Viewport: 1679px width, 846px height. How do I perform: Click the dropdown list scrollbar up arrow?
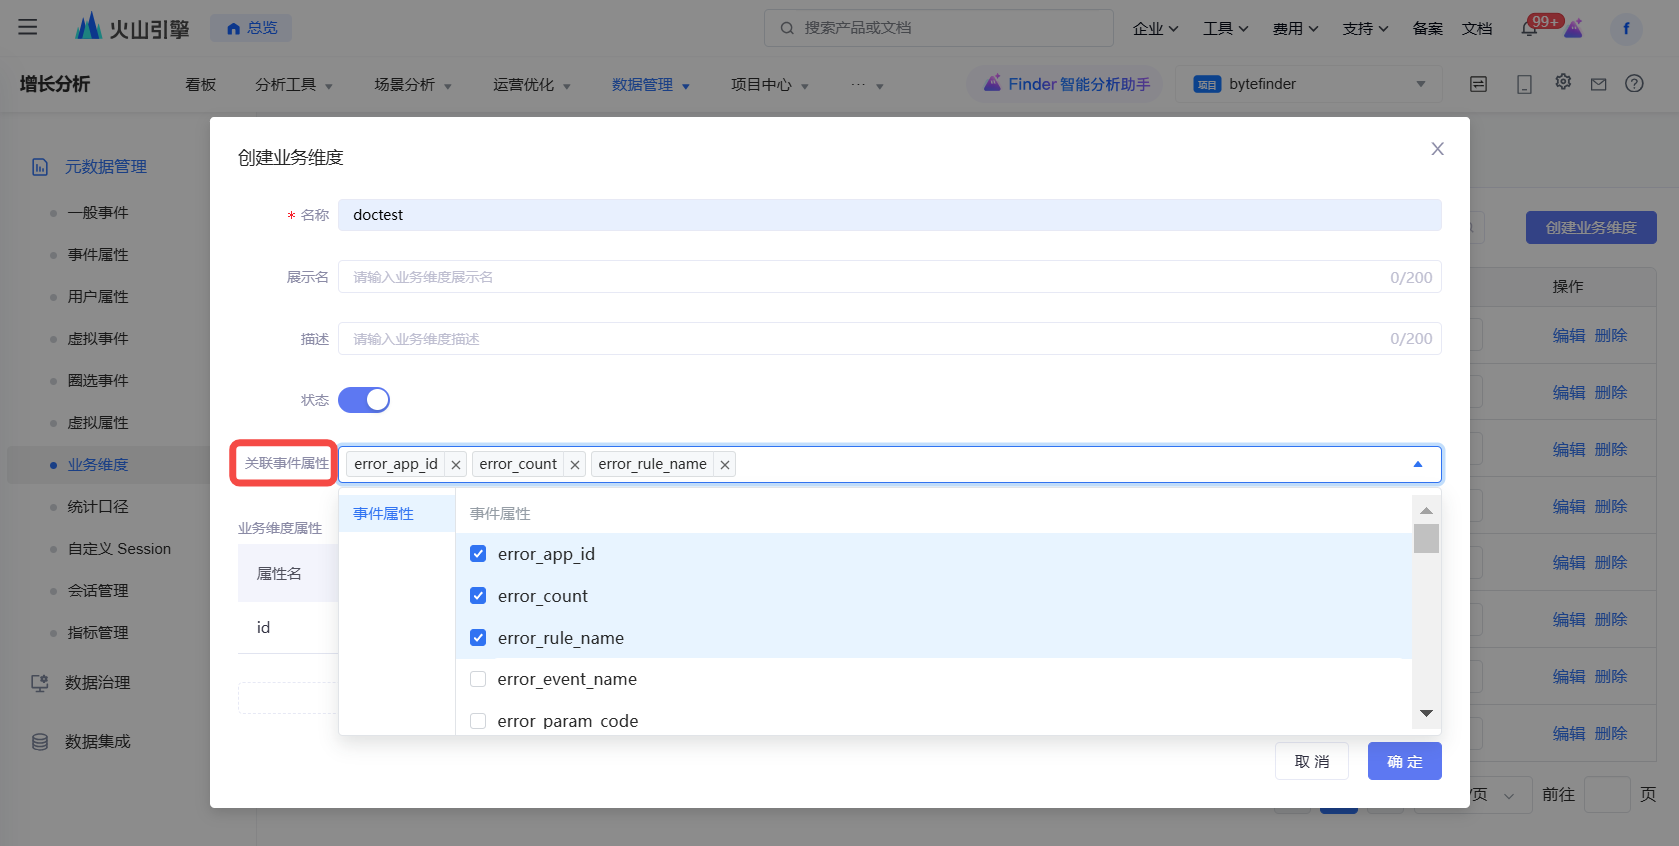[x=1427, y=510]
